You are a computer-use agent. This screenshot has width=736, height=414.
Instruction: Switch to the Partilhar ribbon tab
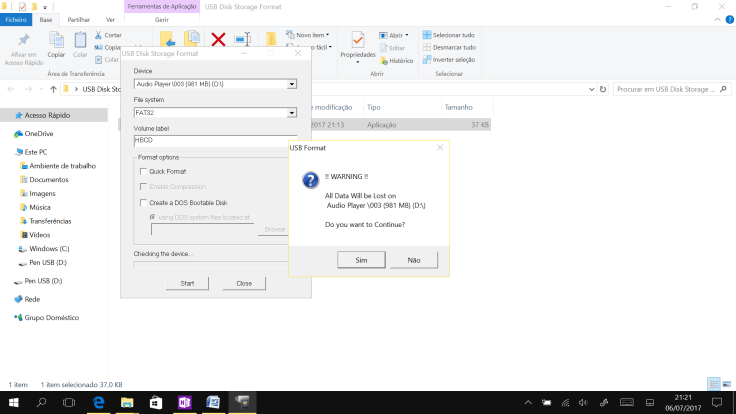coord(78,19)
